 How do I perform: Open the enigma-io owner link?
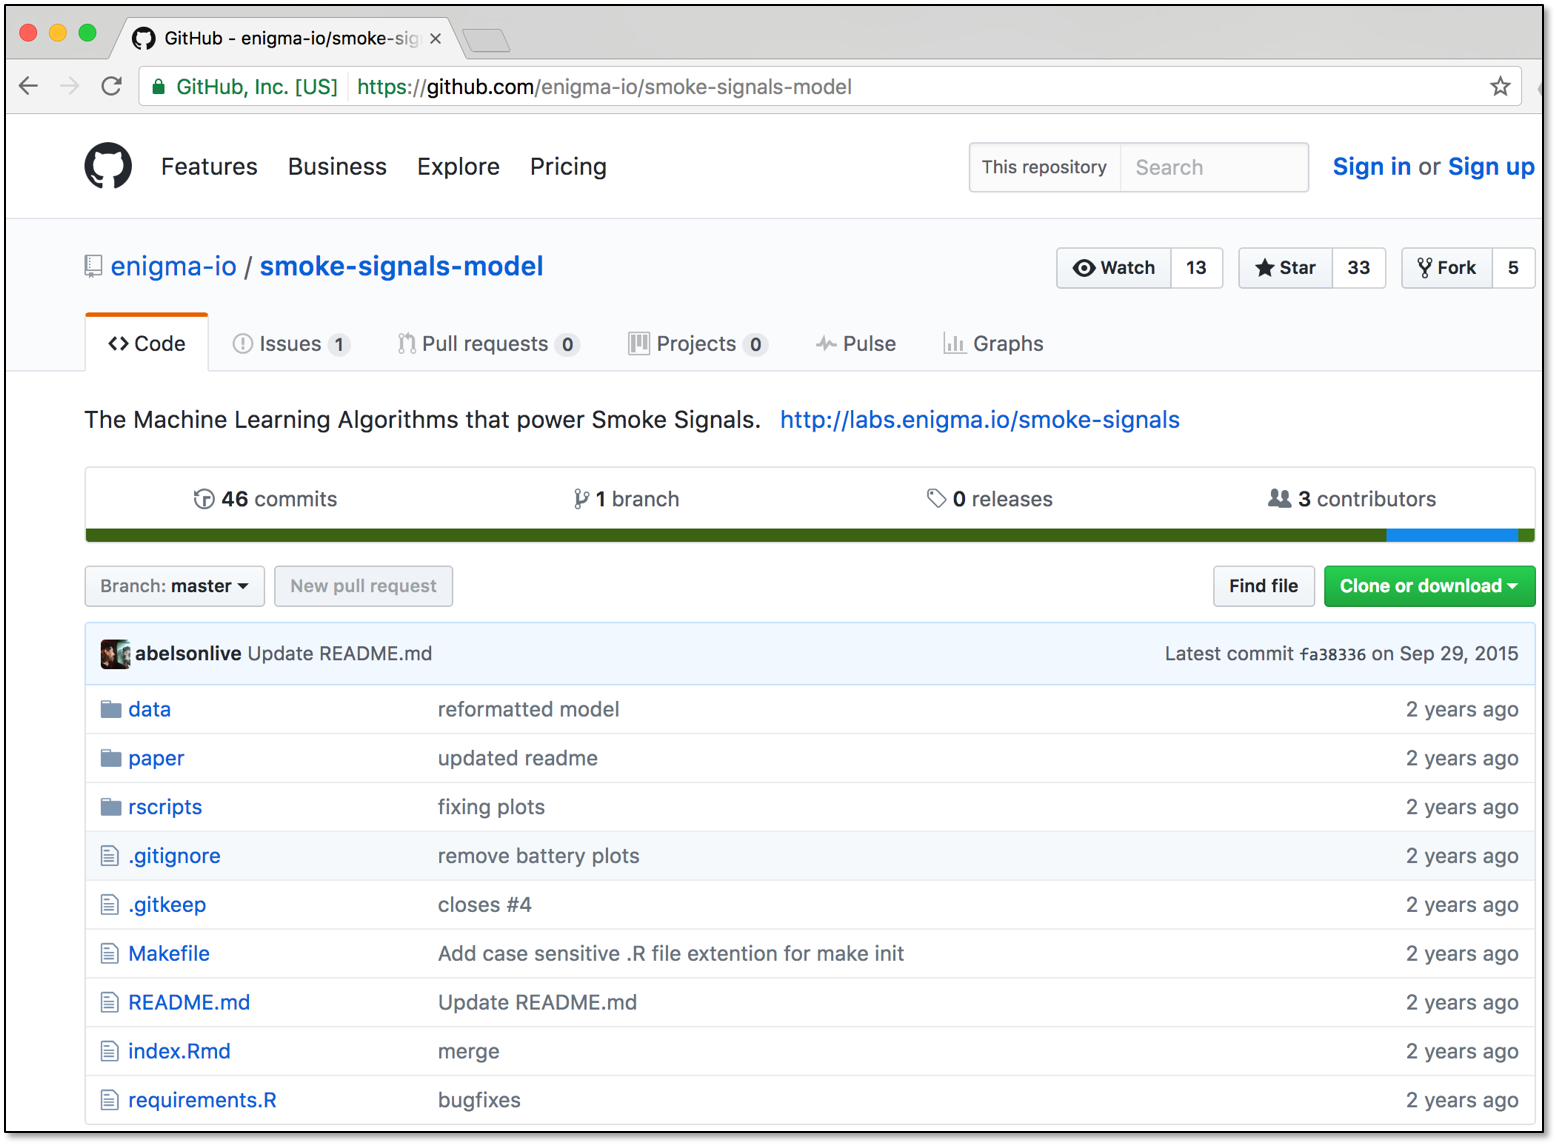pyautogui.click(x=174, y=267)
